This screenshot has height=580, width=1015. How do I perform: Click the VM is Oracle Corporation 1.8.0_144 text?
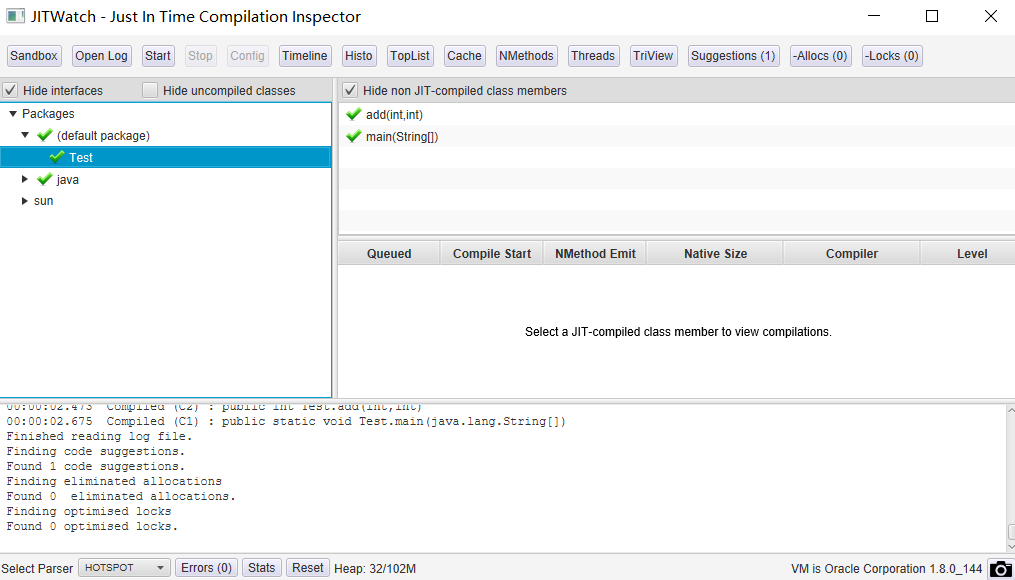click(x=886, y=569)
